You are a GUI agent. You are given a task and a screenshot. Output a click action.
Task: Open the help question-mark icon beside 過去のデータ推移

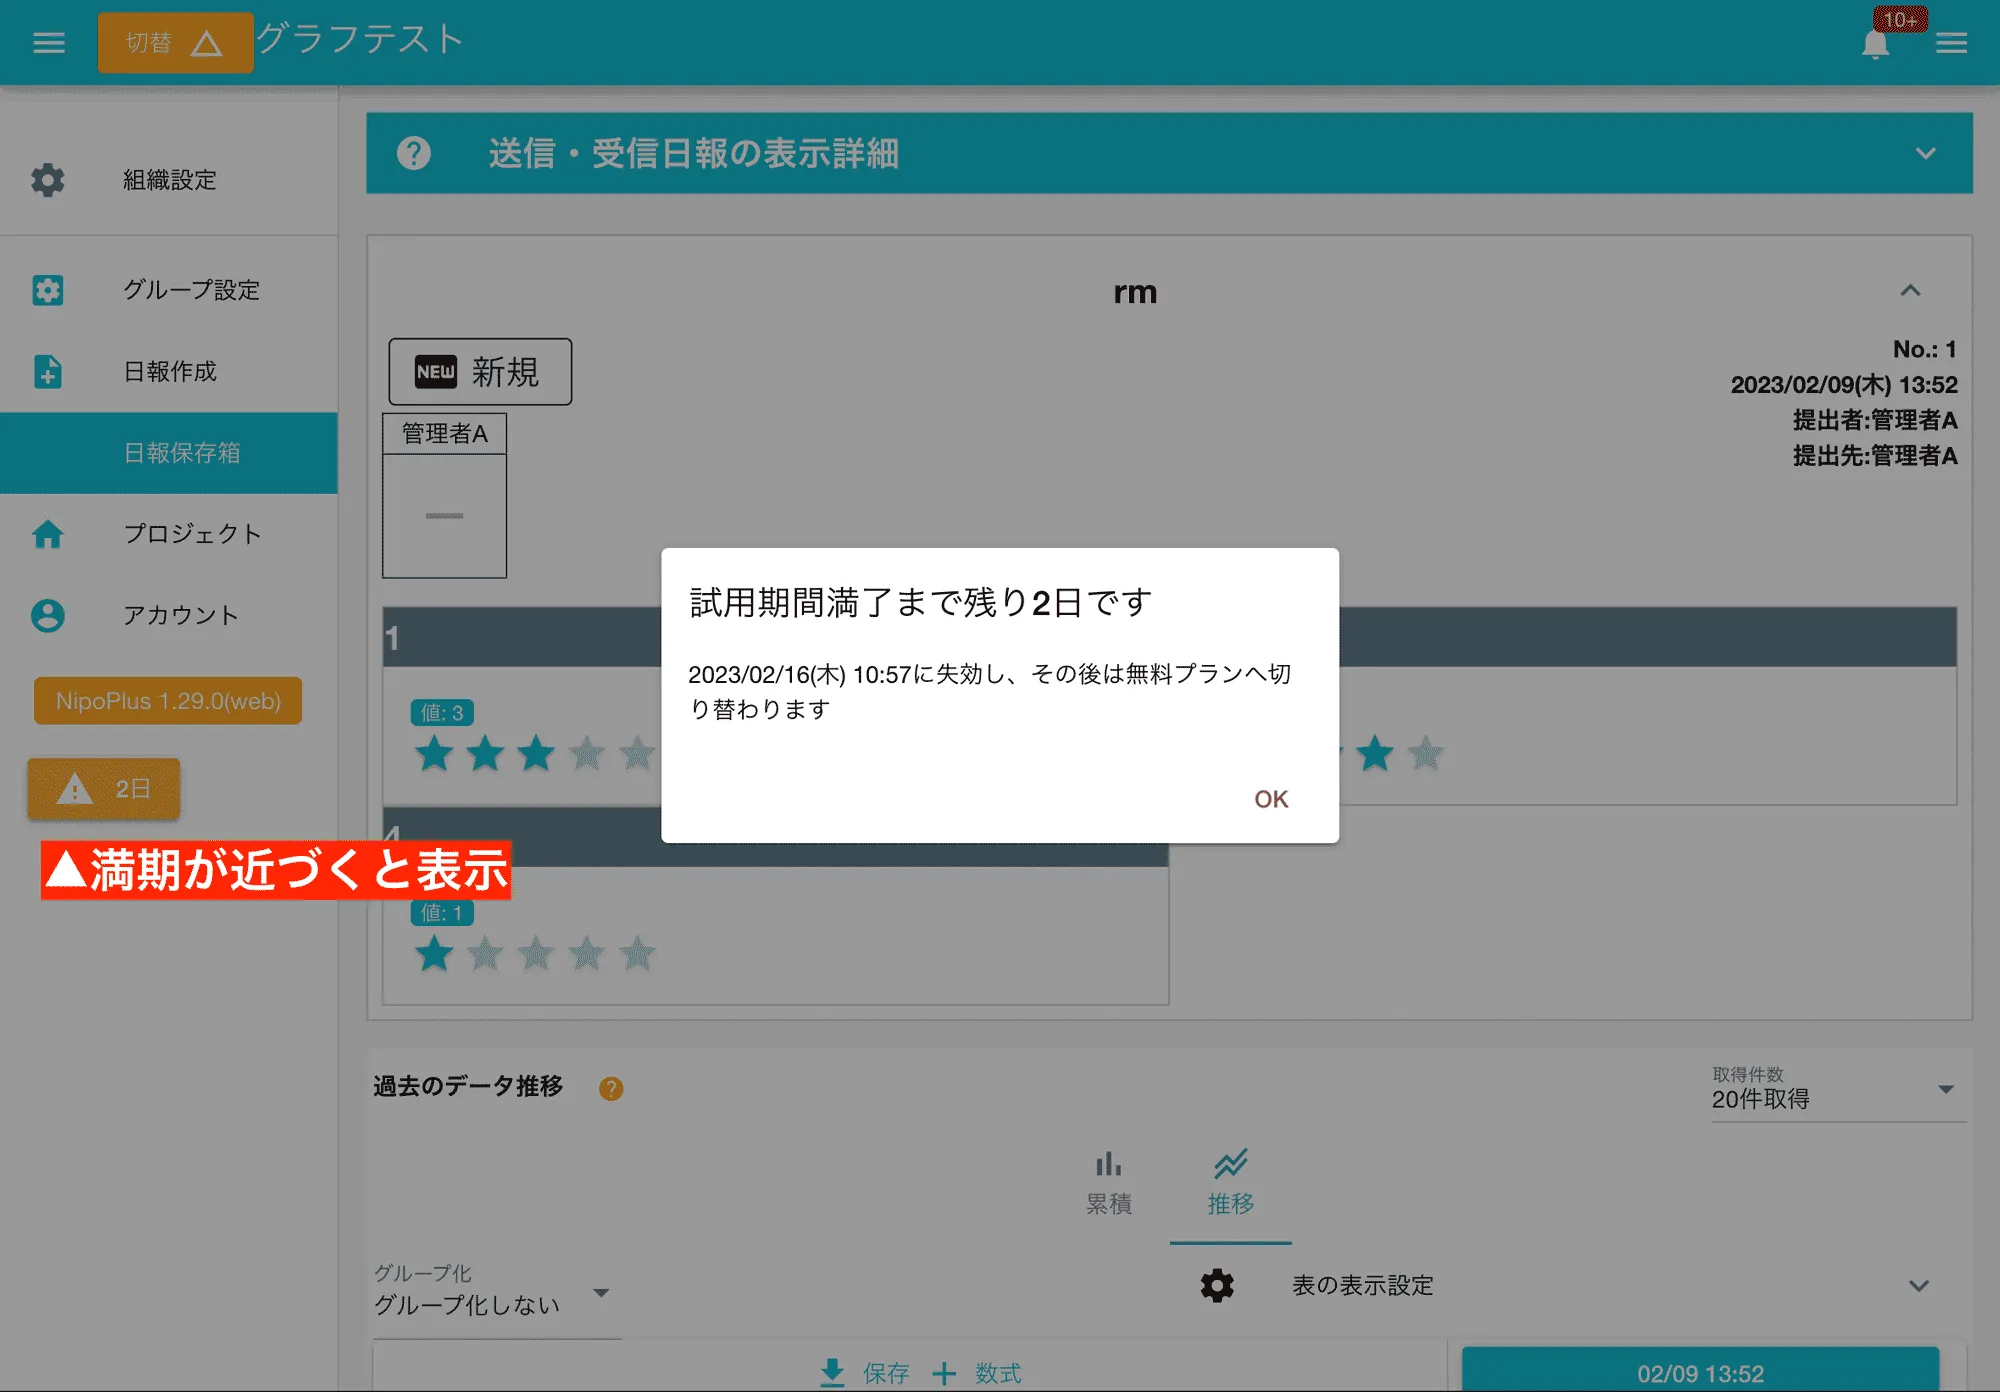611,1088
